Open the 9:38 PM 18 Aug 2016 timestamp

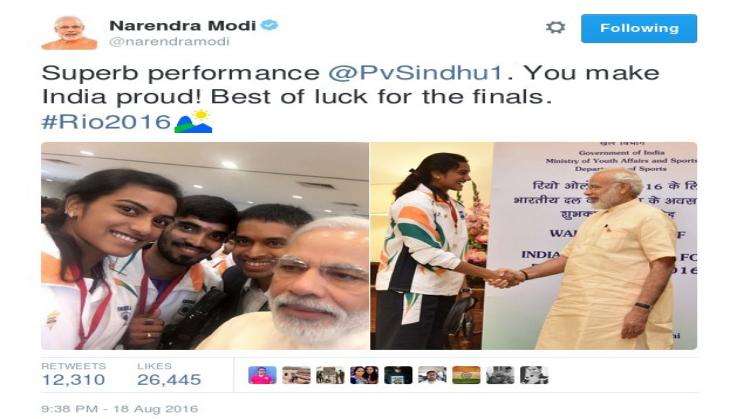tap(120, 409)
